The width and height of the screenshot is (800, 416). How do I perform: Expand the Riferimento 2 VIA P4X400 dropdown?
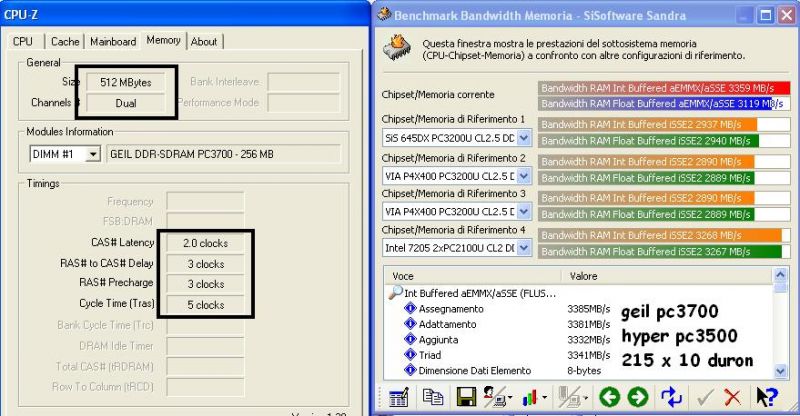pos(524,176)
